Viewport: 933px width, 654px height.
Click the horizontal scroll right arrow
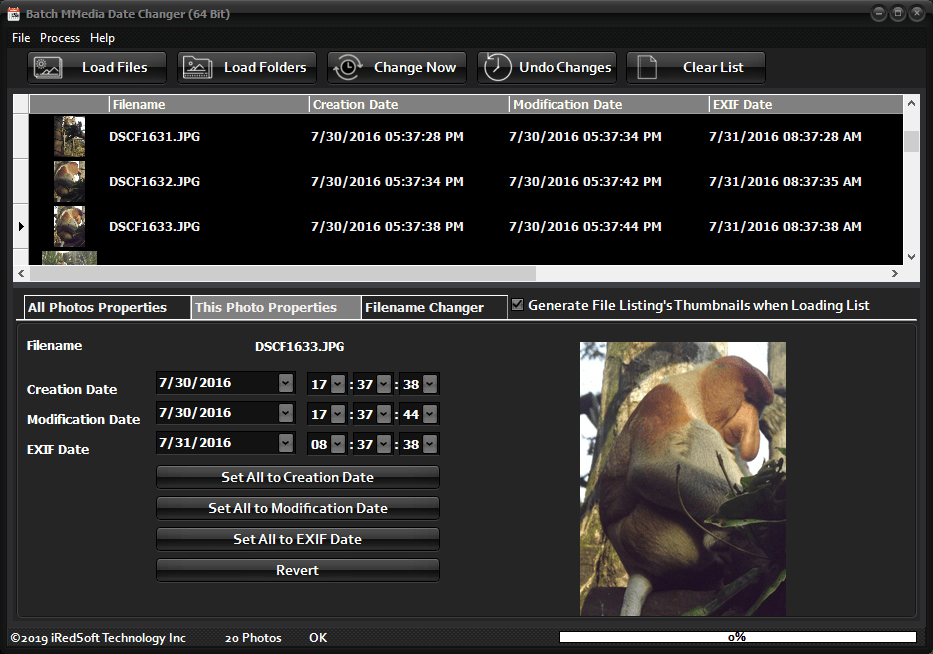(x=894, y=273)
